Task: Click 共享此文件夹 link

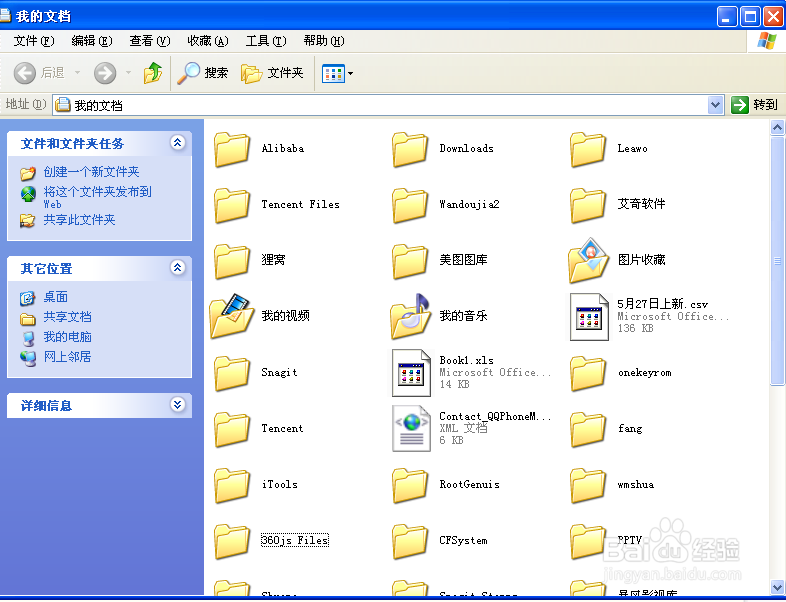Action: coord(79,220)
